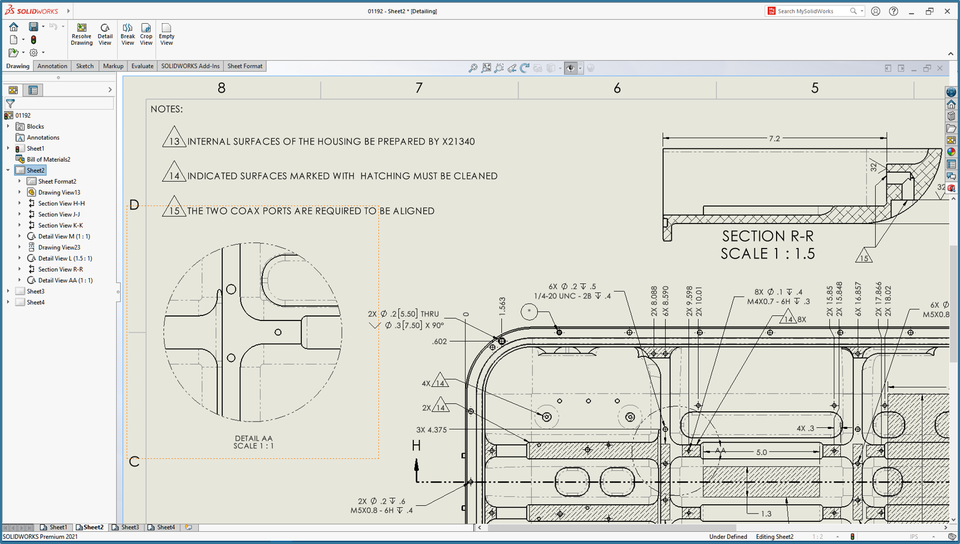Click the Editing Sheet2 status text
The image size is (960, 544).
774,537
